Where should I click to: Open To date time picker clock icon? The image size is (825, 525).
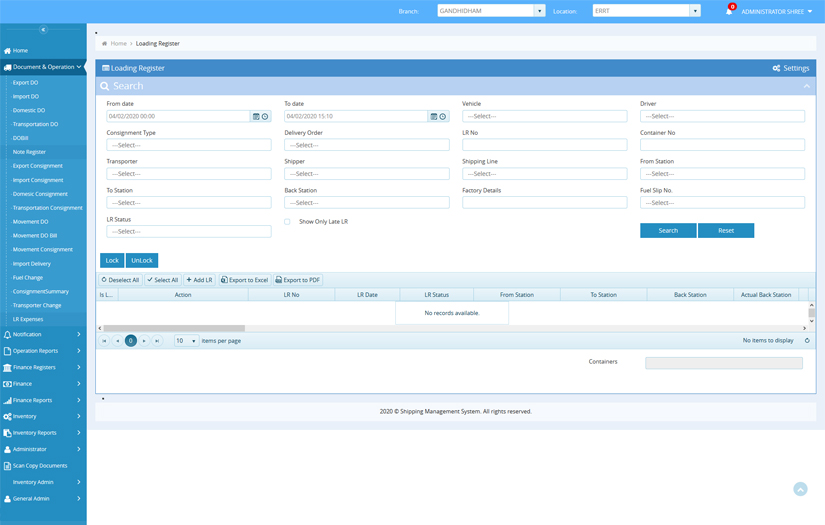[x=443, y=116]
